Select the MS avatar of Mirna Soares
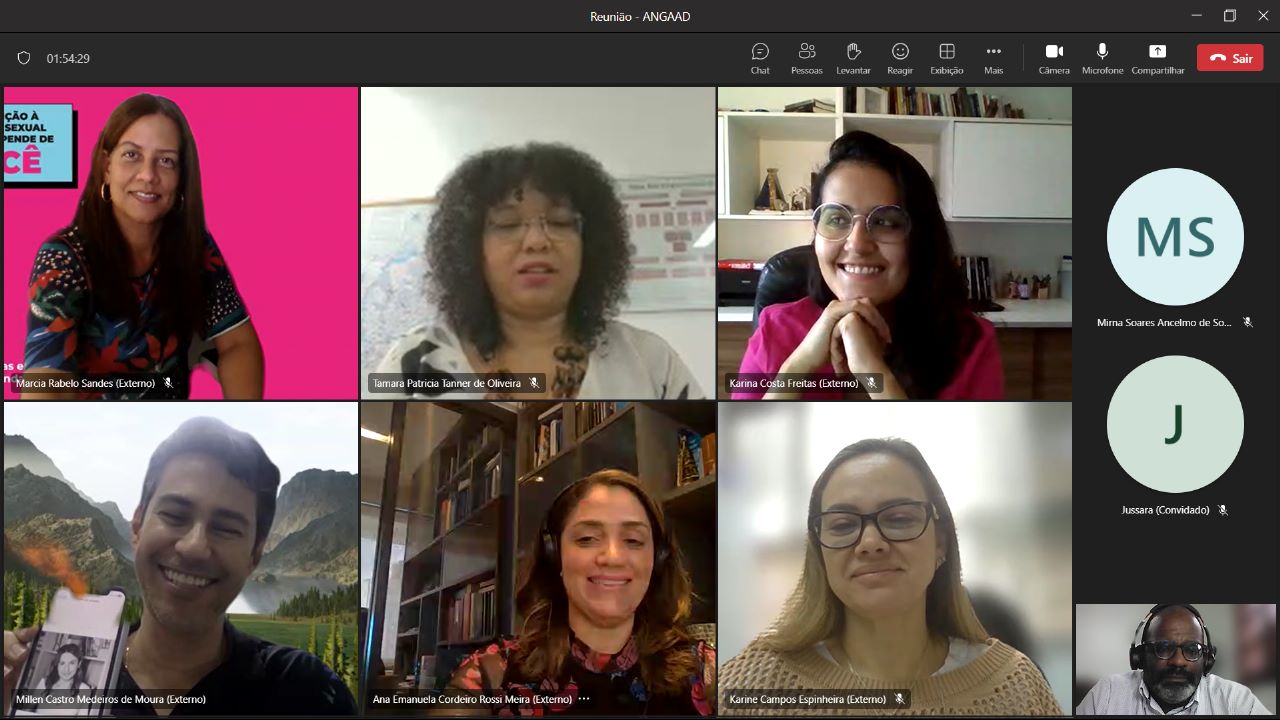 (x=1175, y=237)
